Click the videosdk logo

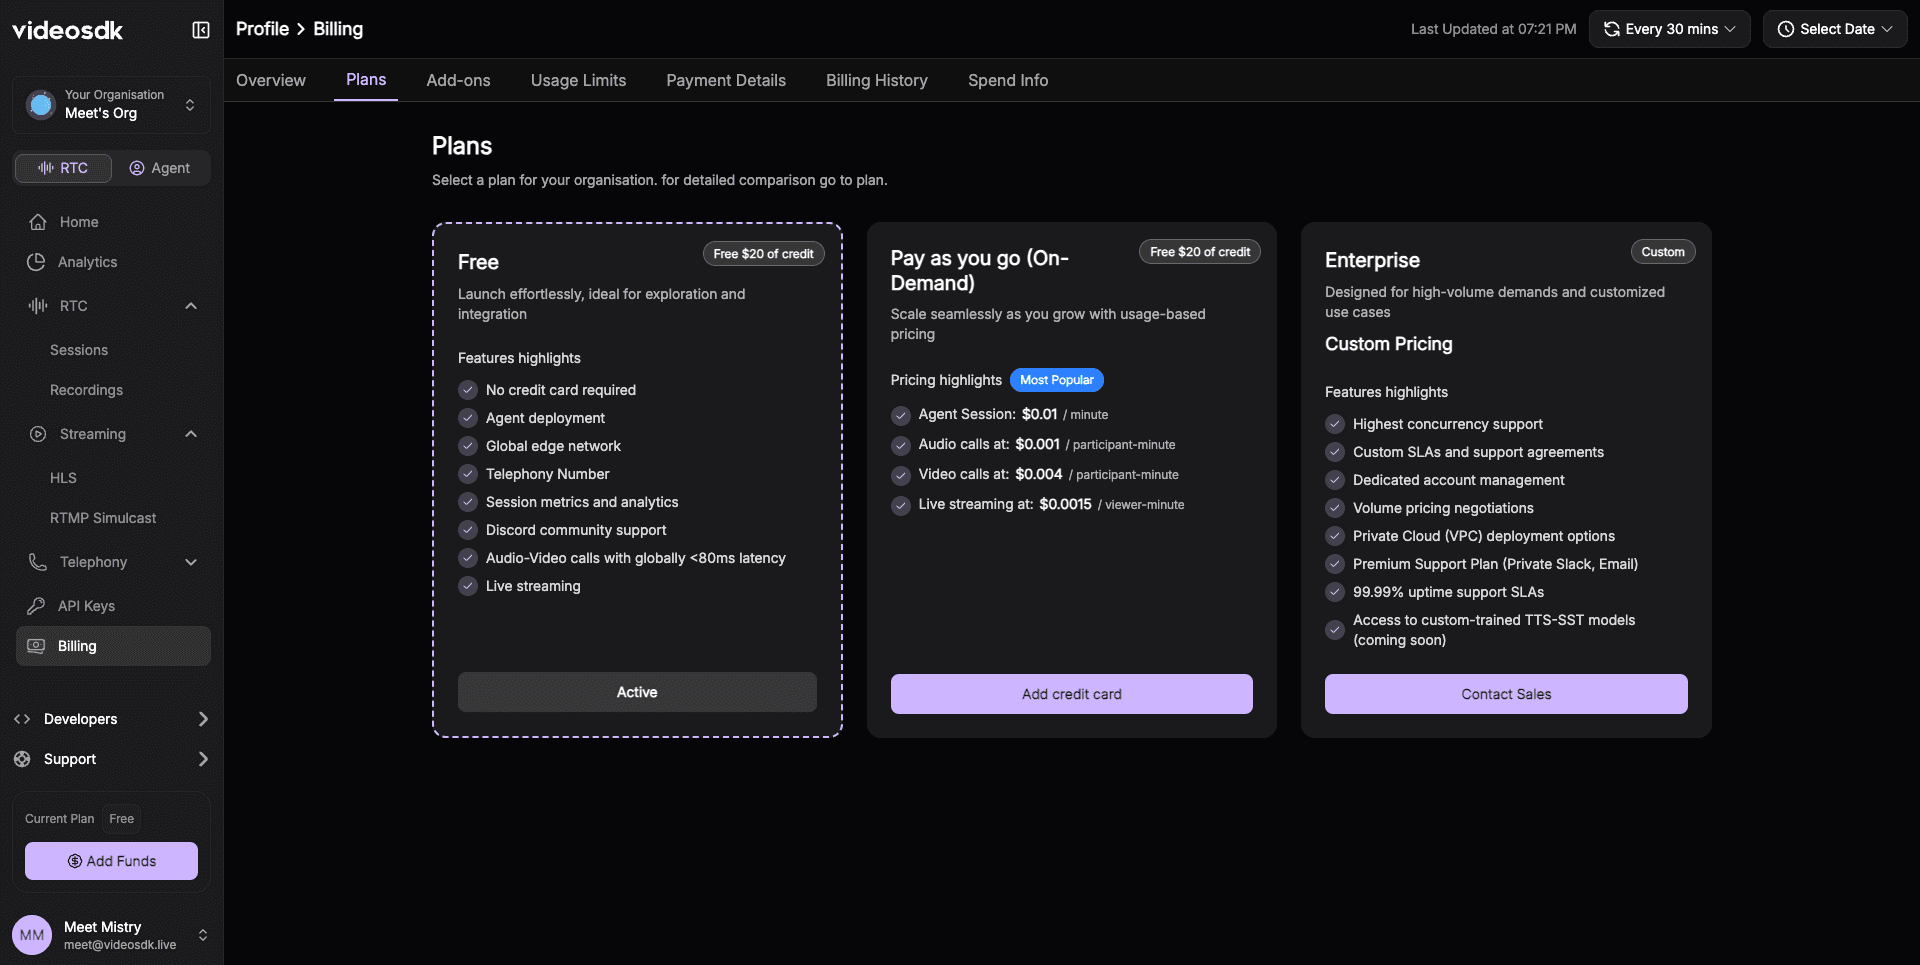(x=66, y=29)
